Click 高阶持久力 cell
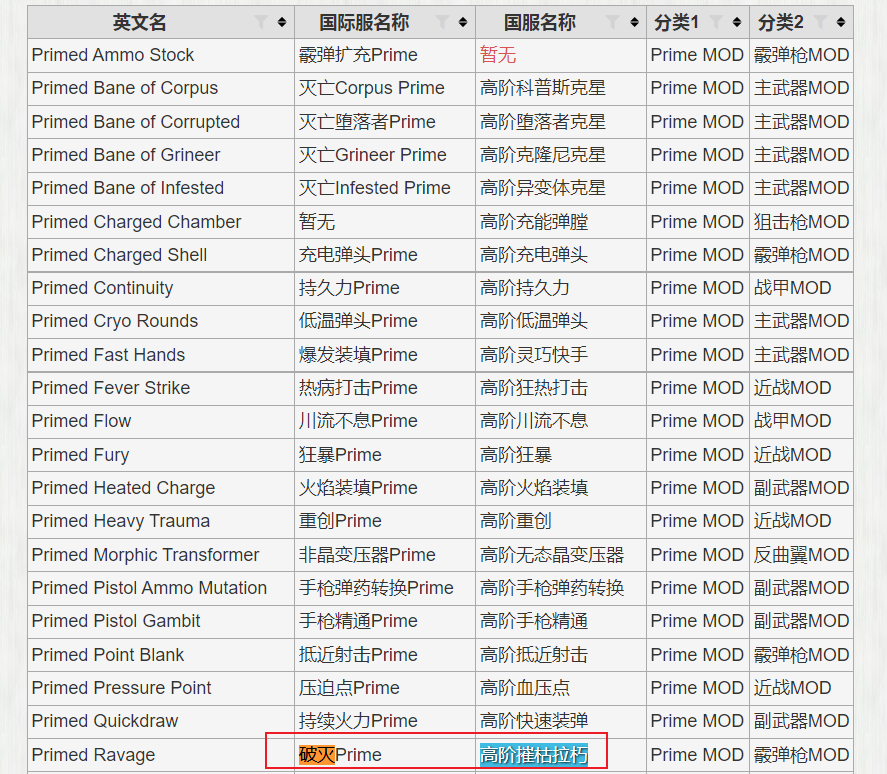 click(x=561, y=288)
